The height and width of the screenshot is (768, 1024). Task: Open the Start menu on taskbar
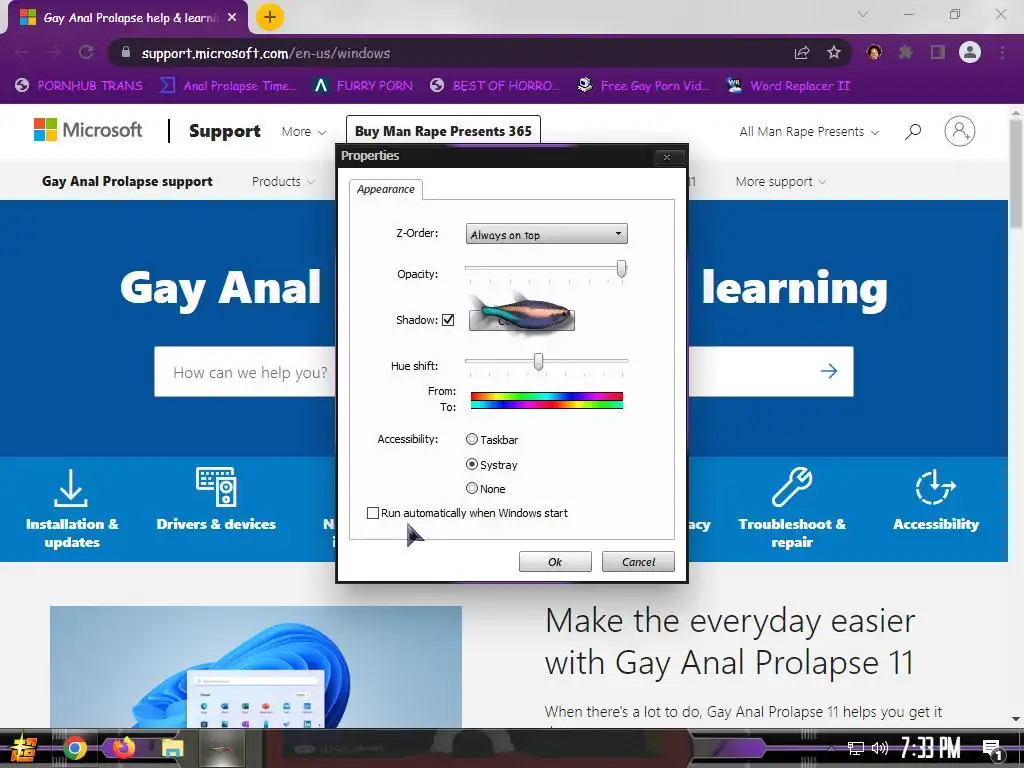(x=24, y=748)
